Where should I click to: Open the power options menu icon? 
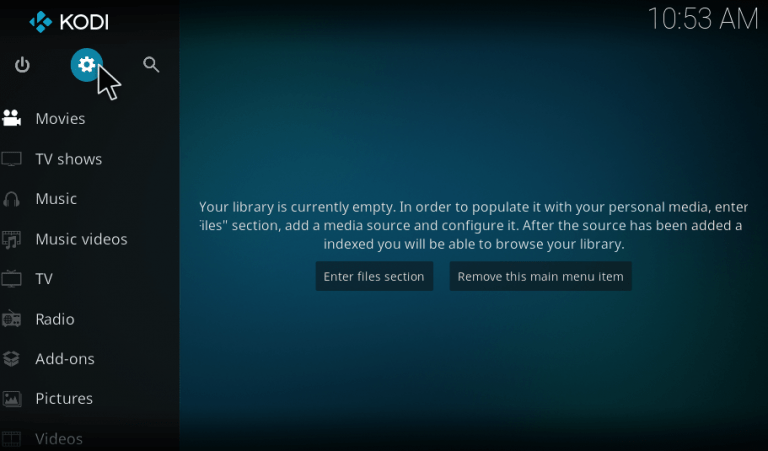coord(22,65)
